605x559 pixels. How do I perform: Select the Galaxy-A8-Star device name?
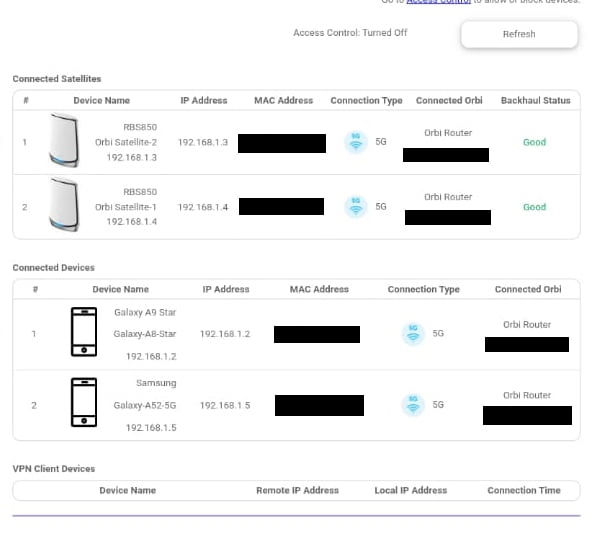[145, 334]
